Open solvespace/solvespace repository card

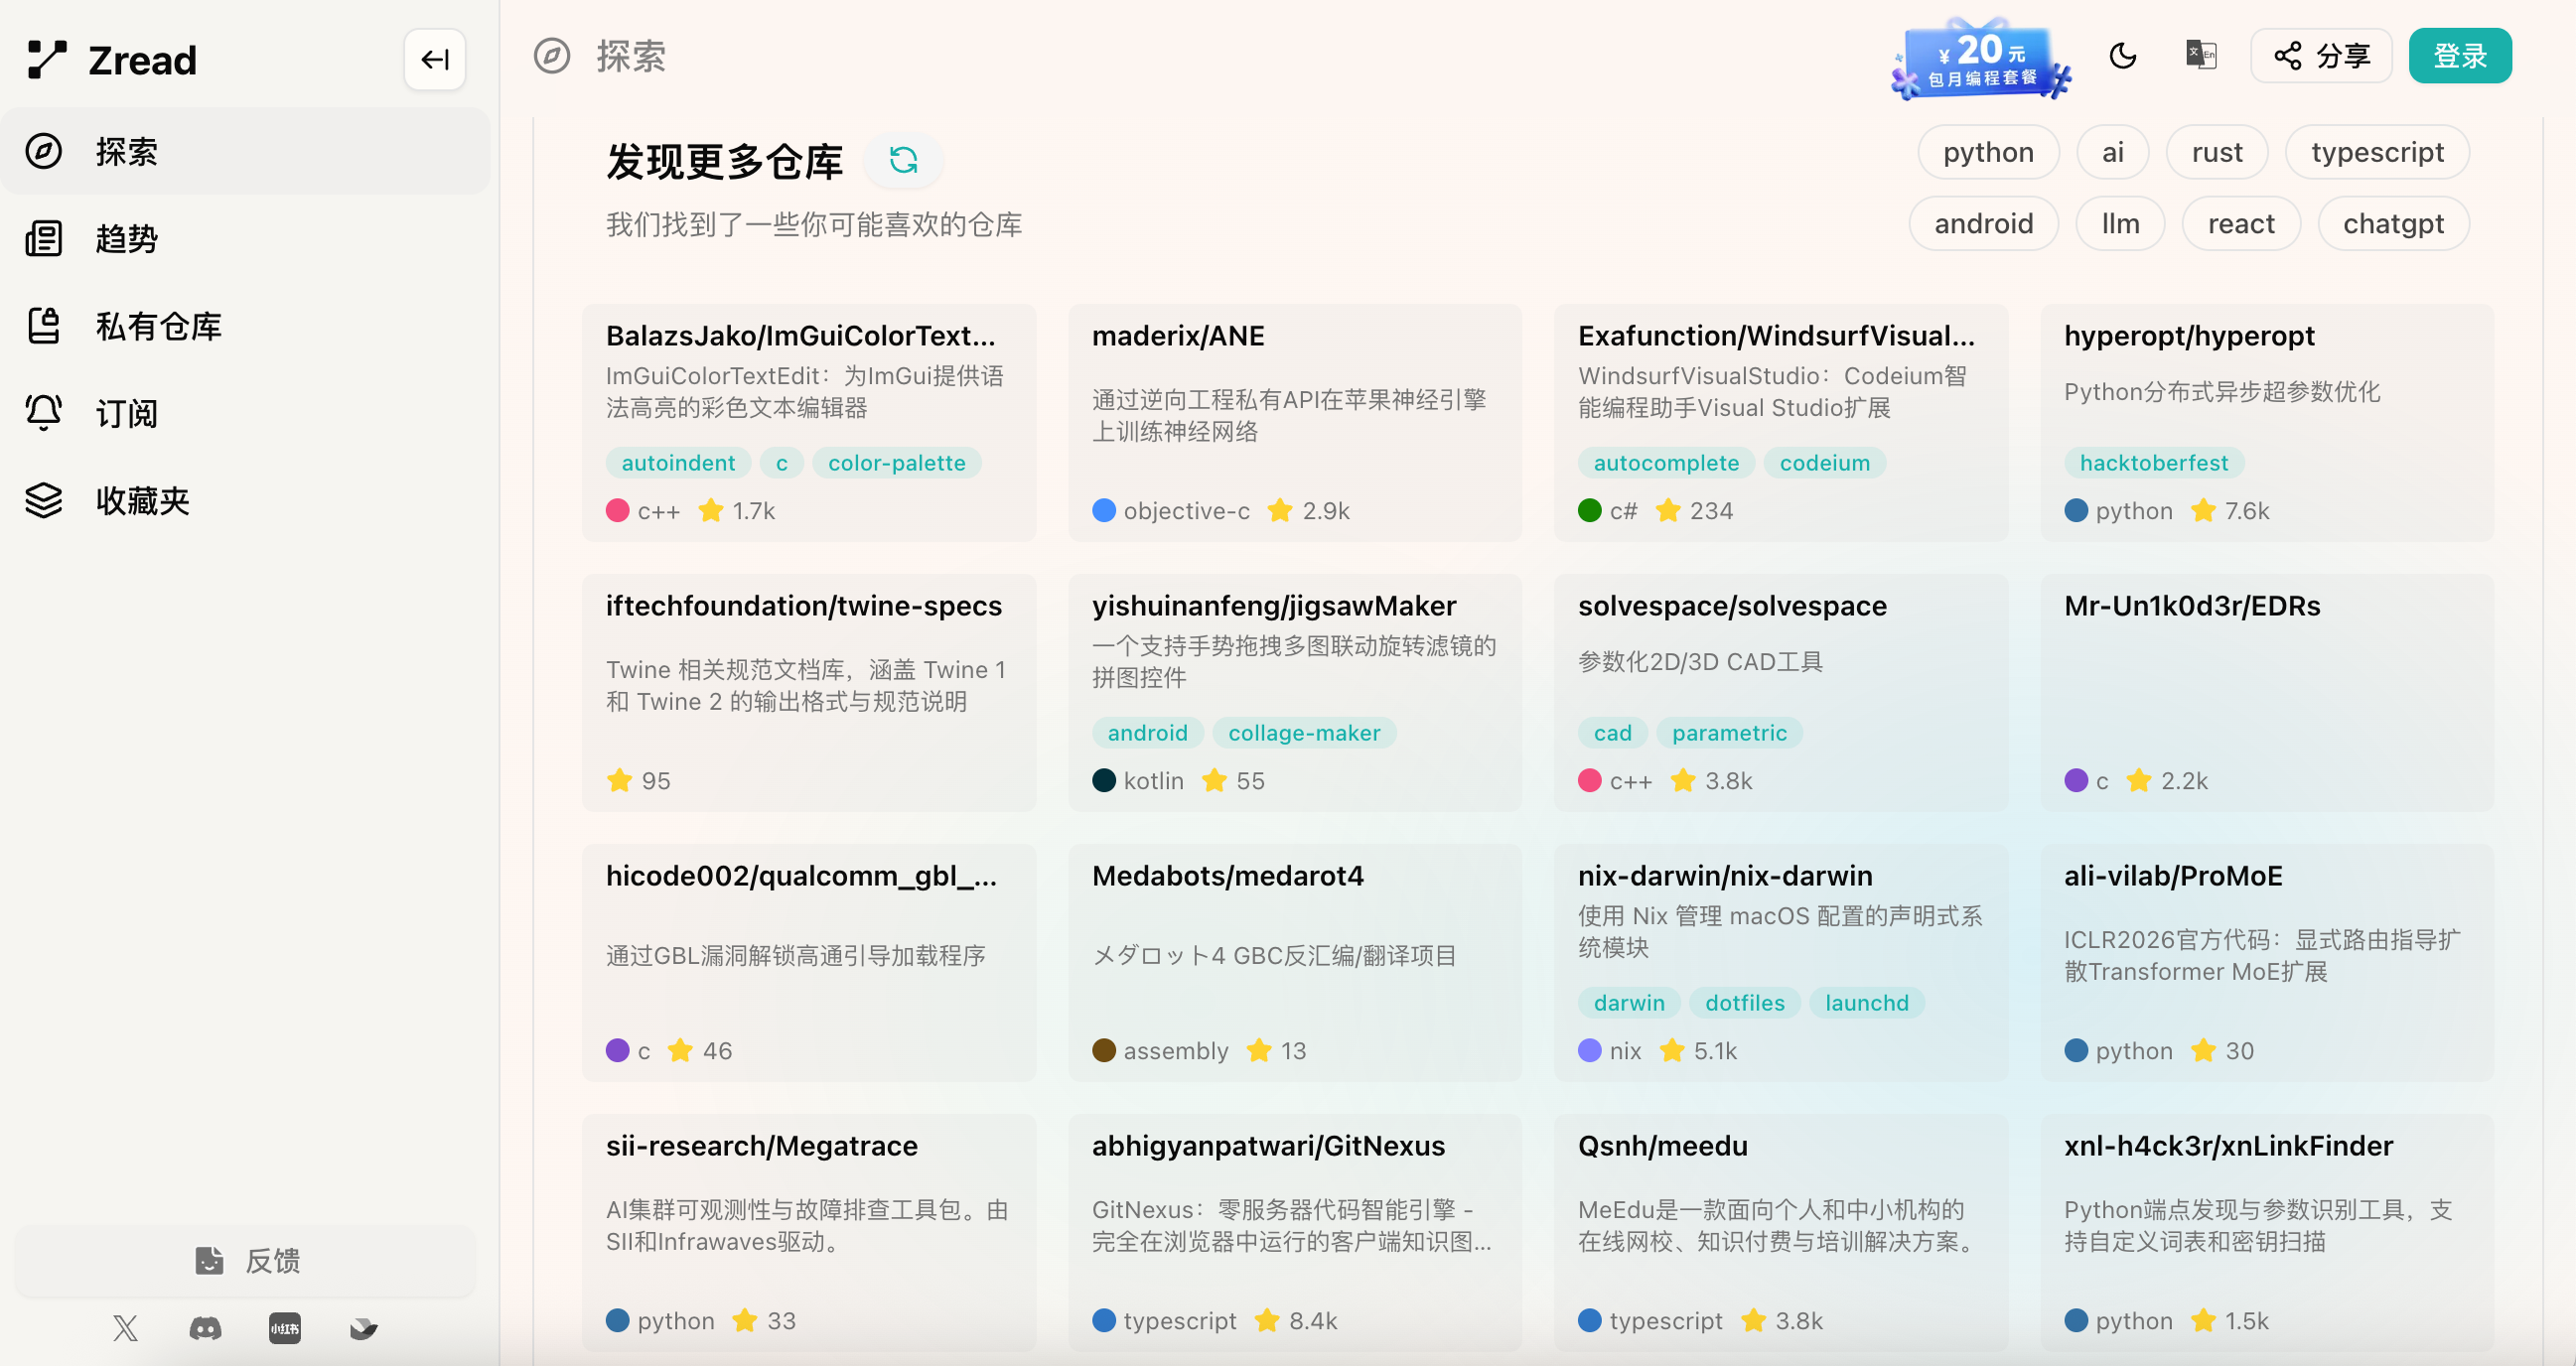click(x=1780, y=692)
